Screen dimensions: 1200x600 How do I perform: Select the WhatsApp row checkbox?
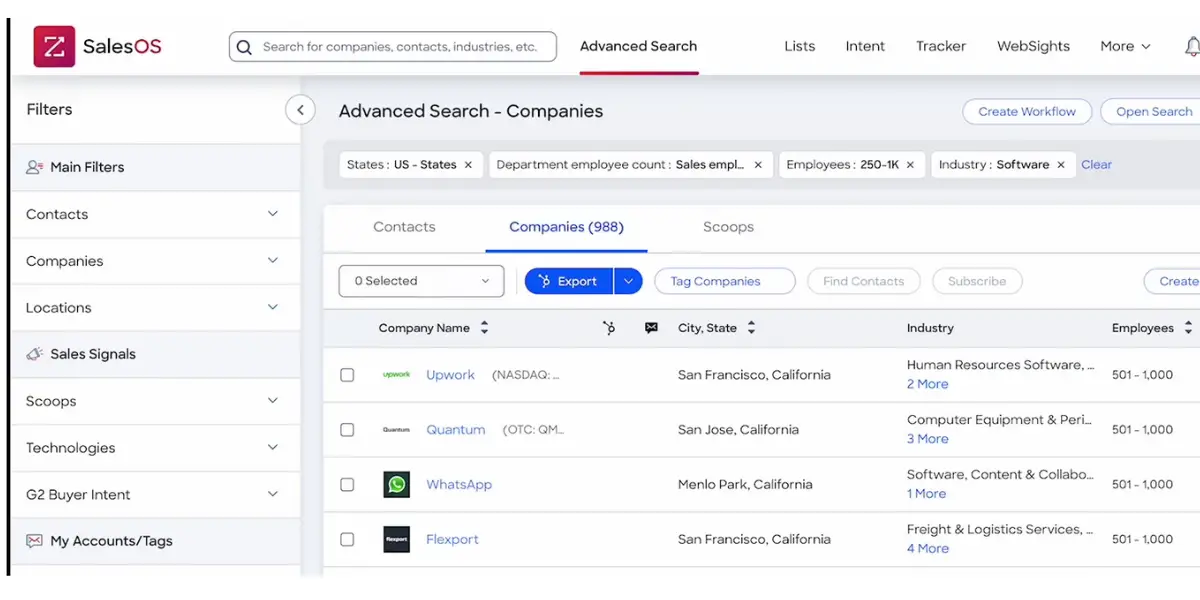(347, 485)
